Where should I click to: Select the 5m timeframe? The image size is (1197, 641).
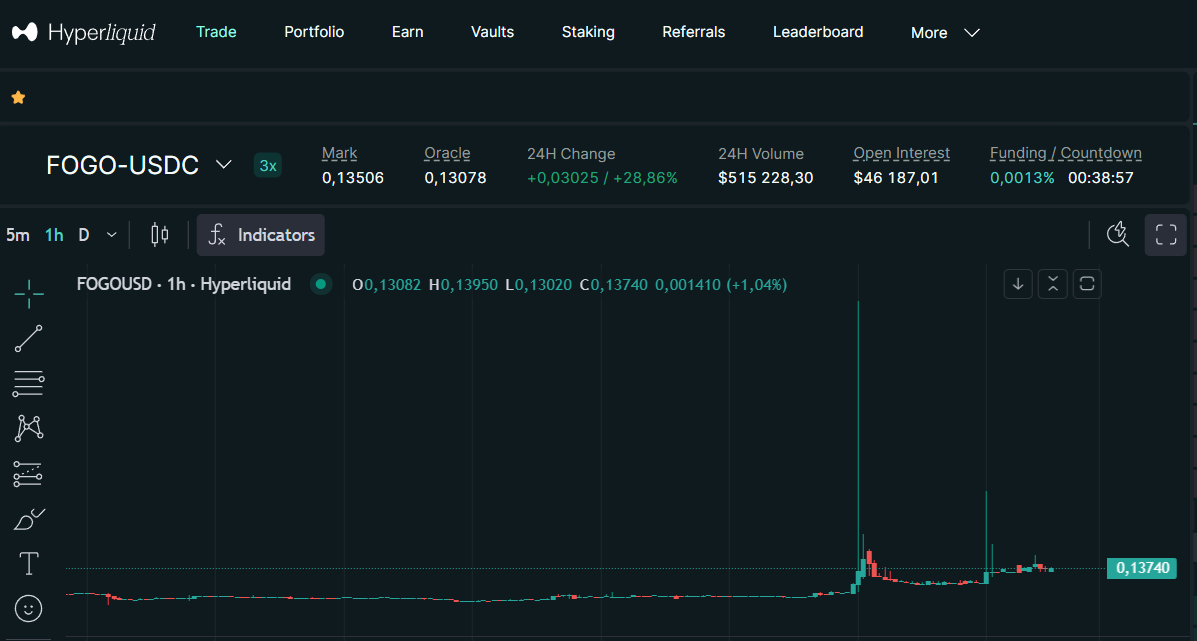18,235
